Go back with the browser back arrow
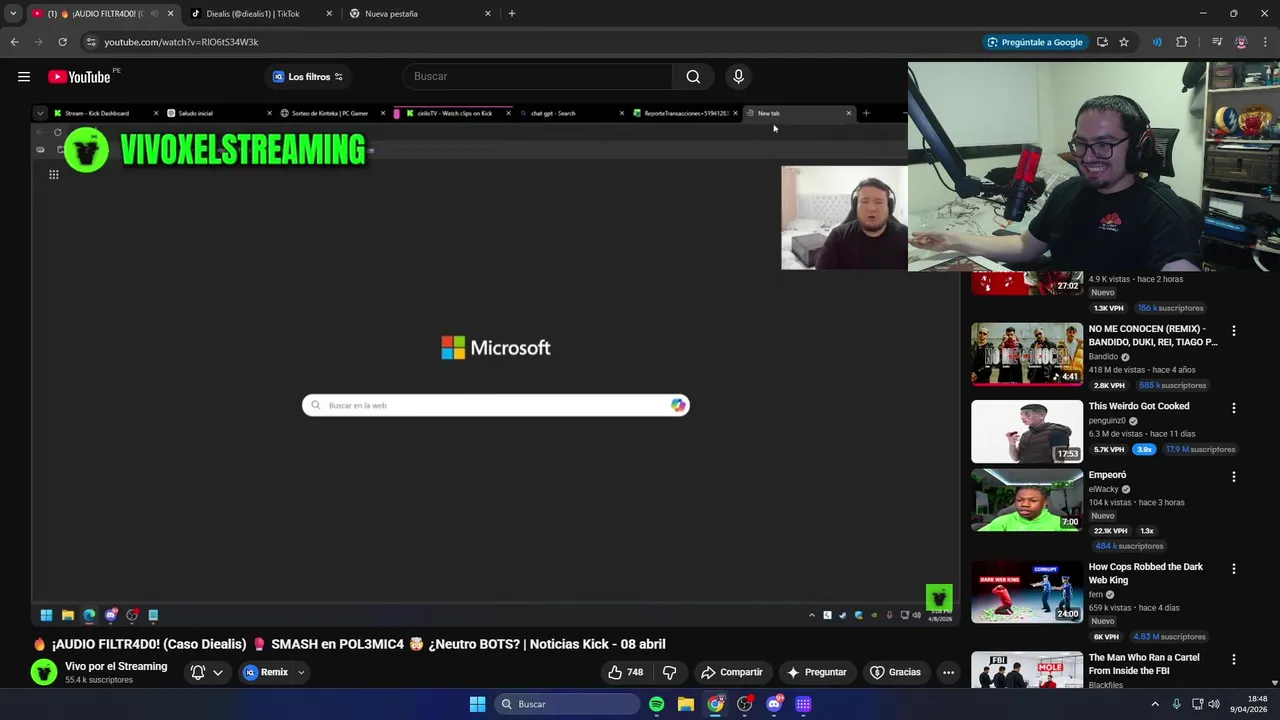 click(14, 42)
